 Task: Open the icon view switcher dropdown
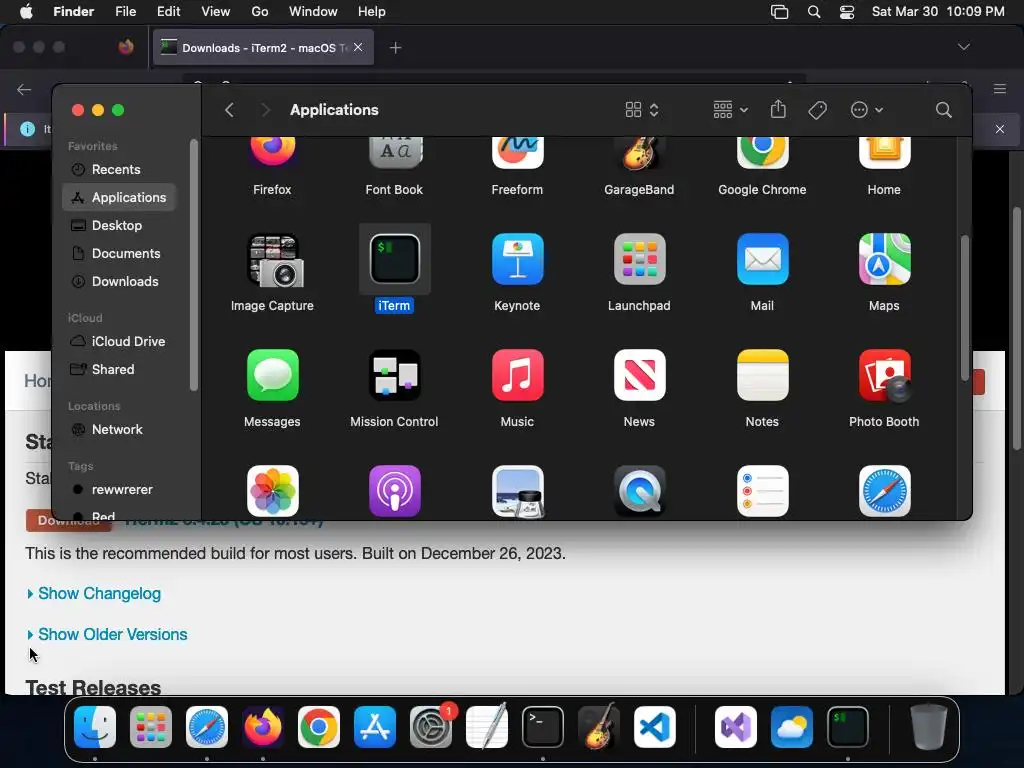click(642, 110)
